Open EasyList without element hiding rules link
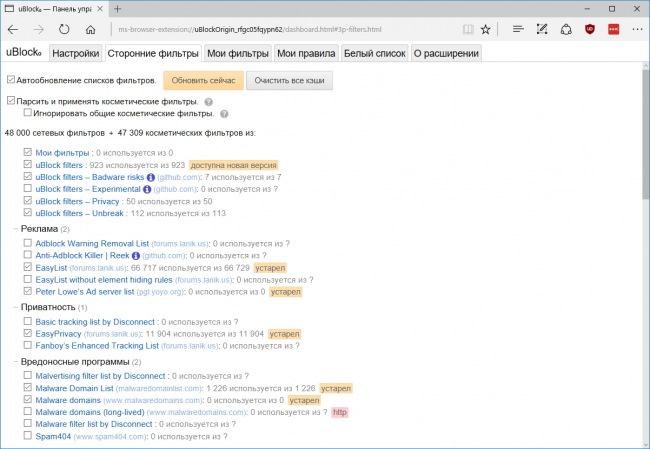The image size is (650, 449). coord(104,280)
